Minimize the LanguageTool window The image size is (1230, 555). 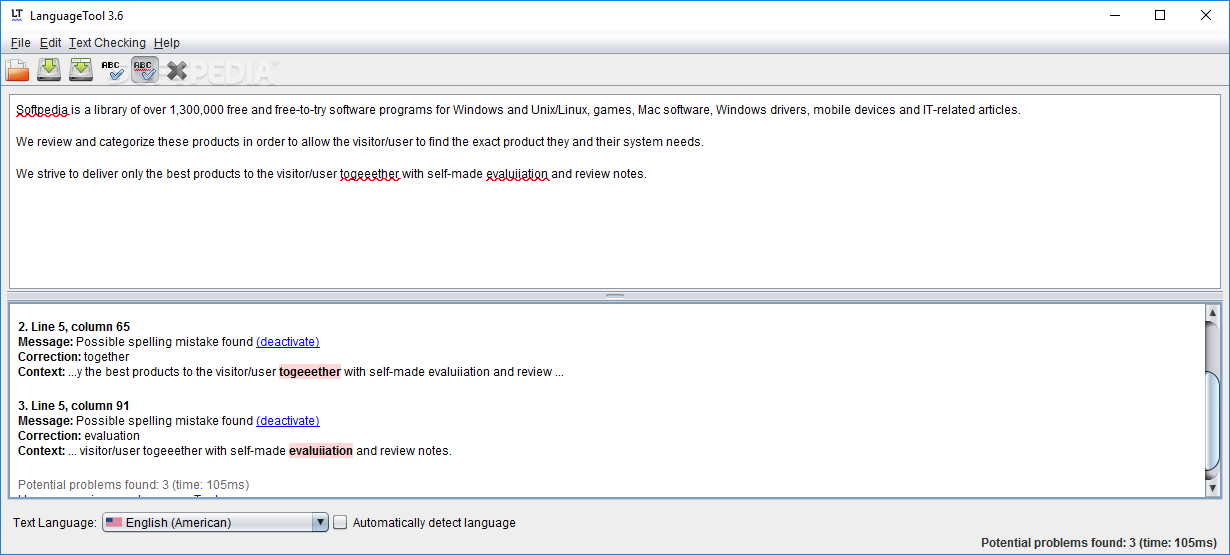[1115, 15]
